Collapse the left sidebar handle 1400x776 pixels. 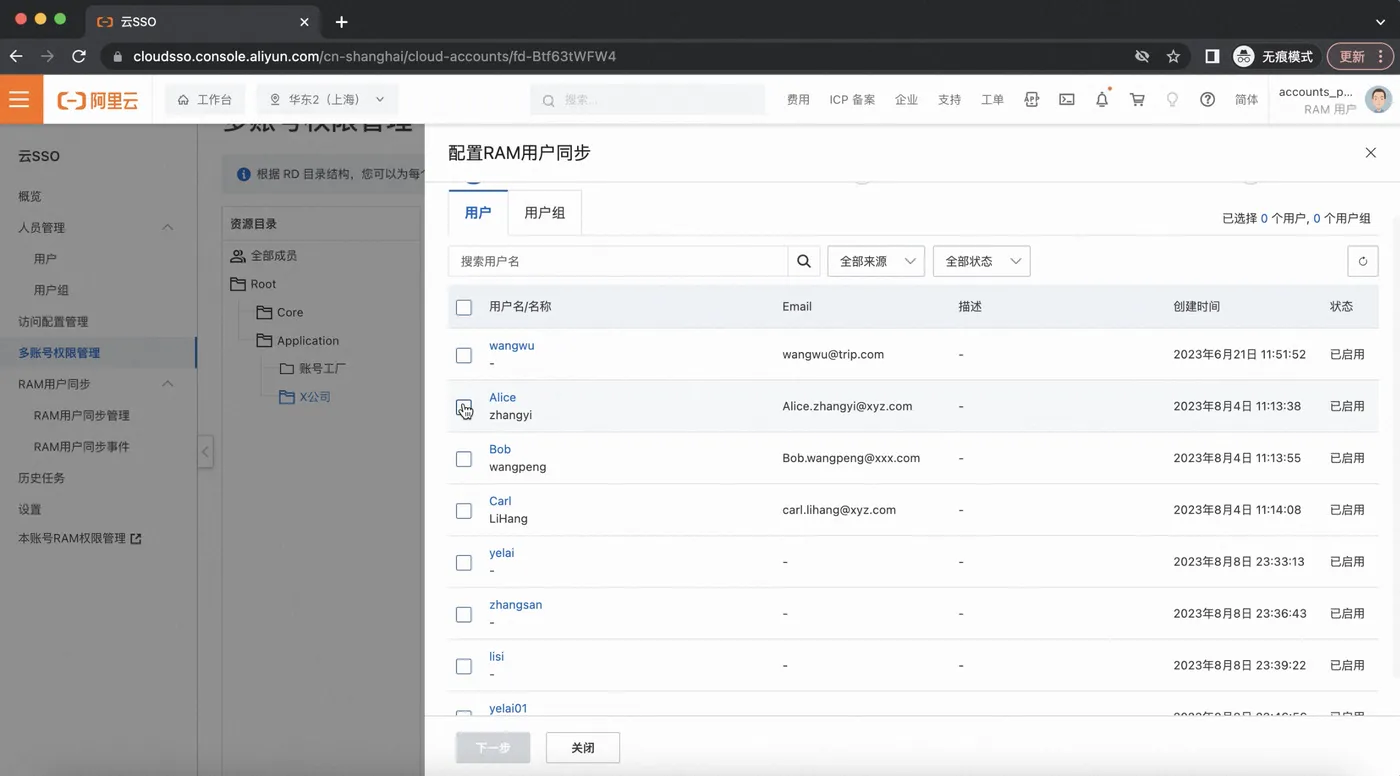[205, 451]
